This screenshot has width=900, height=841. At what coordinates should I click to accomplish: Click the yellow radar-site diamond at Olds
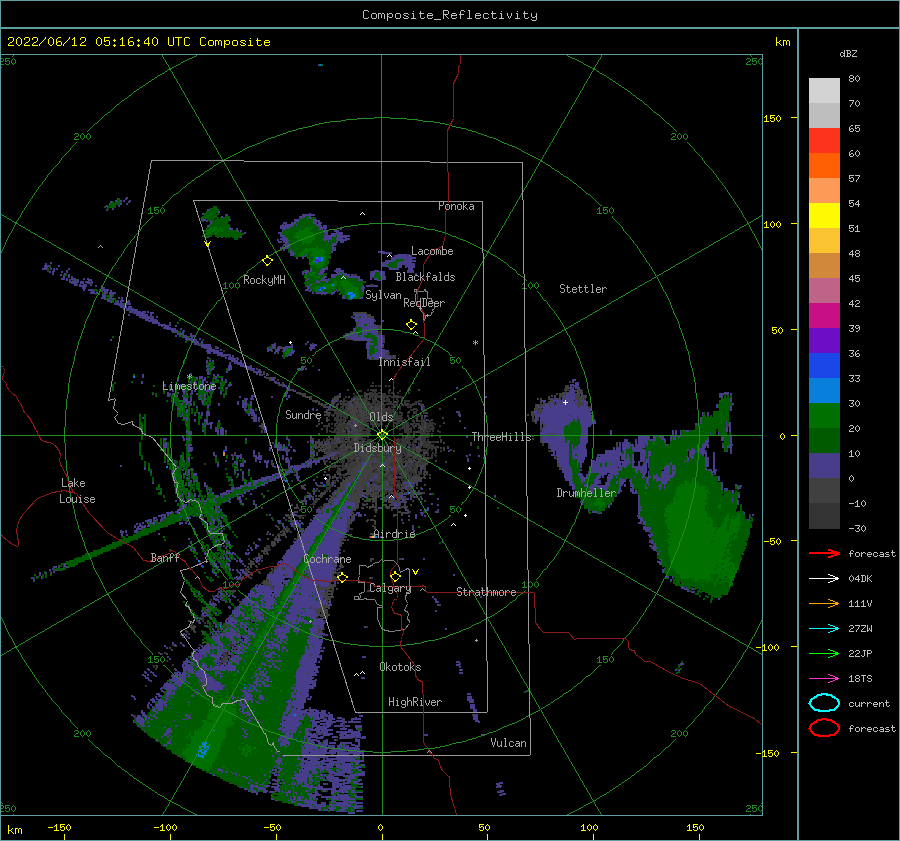[382, 435]
